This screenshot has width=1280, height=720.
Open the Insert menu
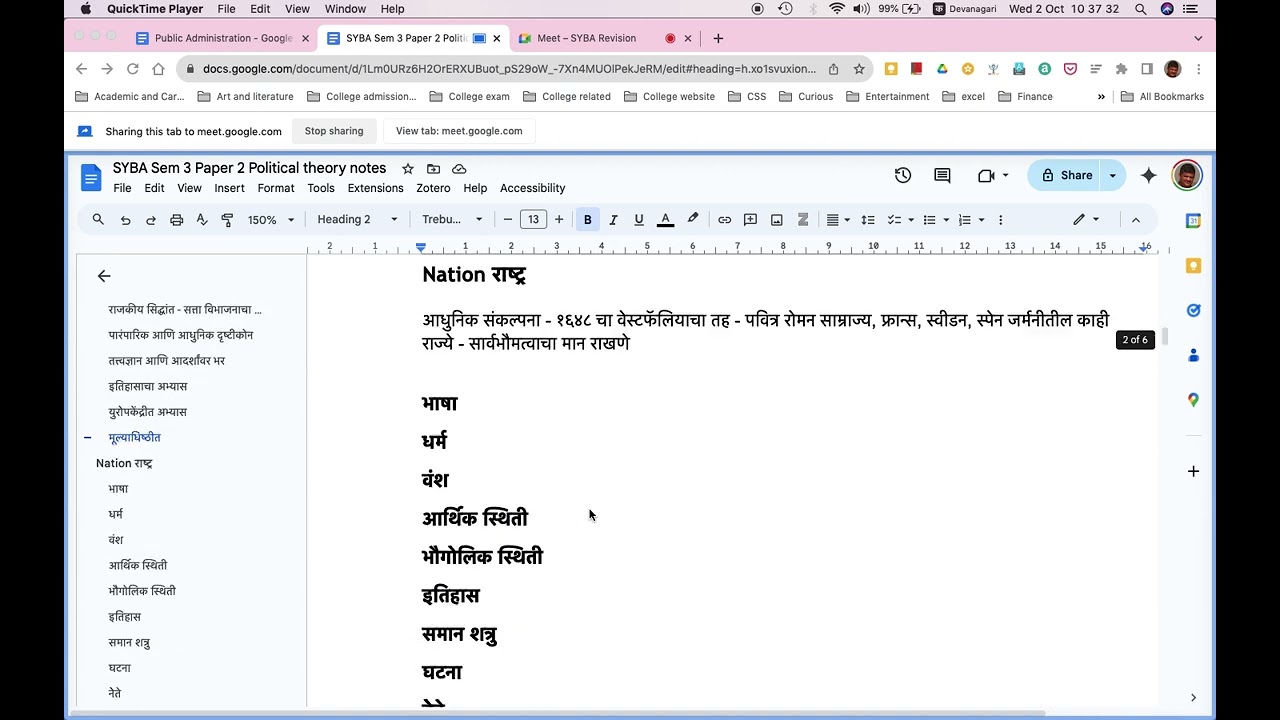click(229, 188)
